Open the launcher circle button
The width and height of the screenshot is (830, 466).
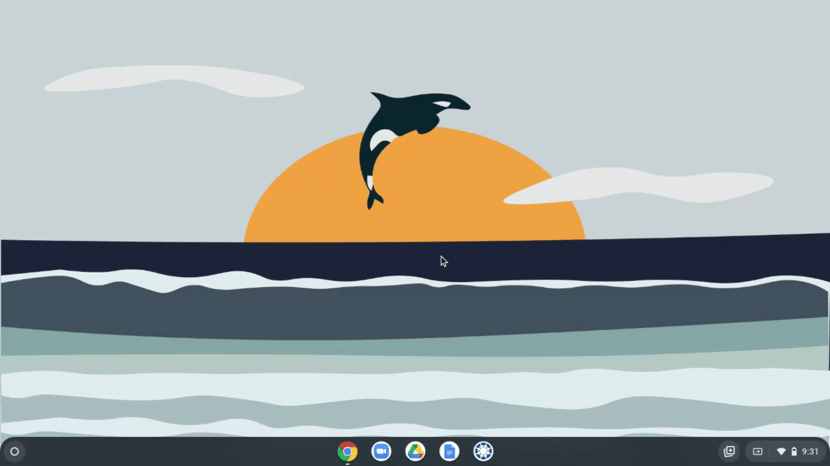tap(15, 452)
